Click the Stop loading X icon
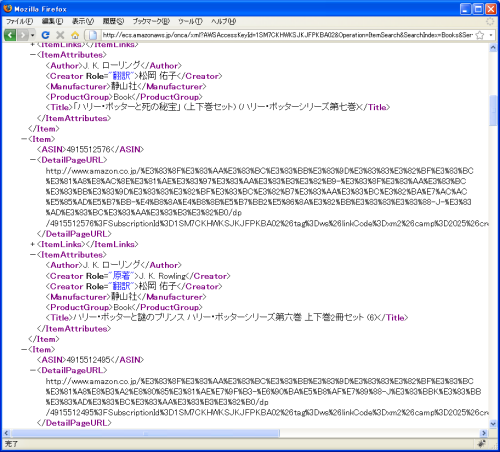This screenshot has width=500, height=452. [60, 35]
